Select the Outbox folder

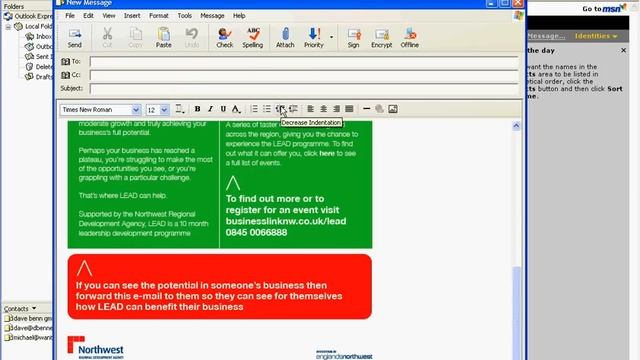39,47
